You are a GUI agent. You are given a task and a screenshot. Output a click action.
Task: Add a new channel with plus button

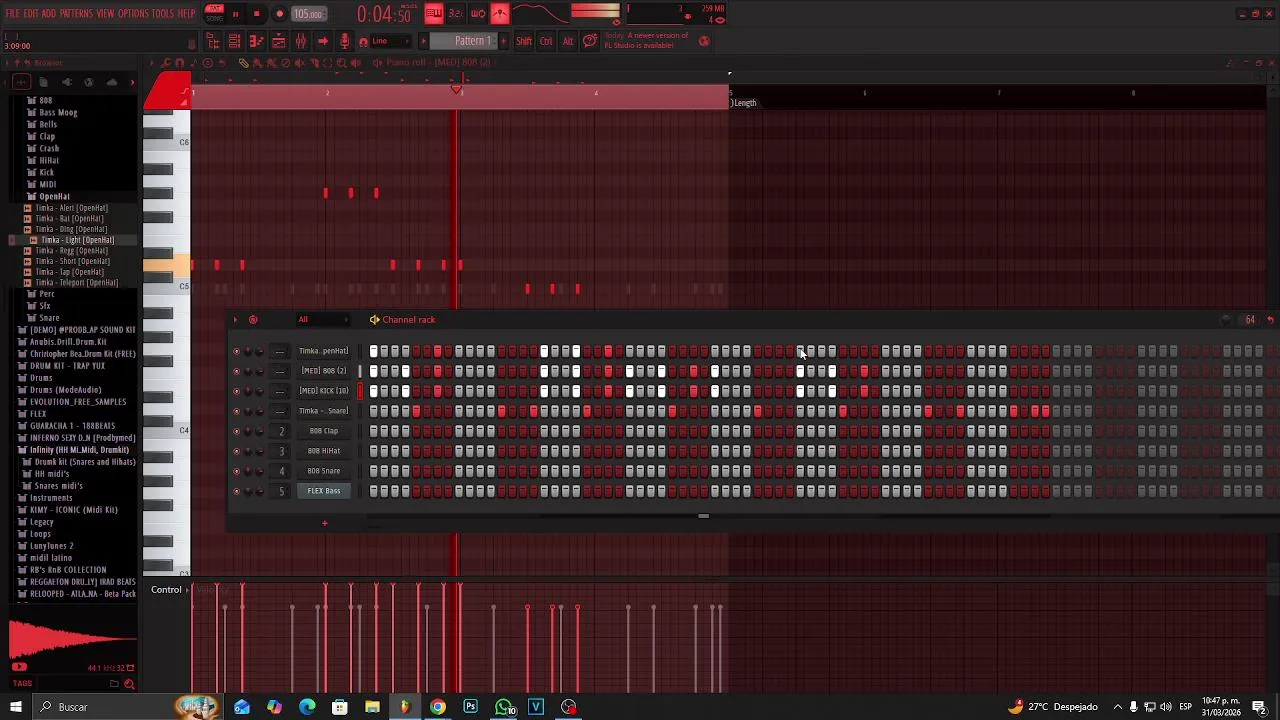(x=324, y=523)
